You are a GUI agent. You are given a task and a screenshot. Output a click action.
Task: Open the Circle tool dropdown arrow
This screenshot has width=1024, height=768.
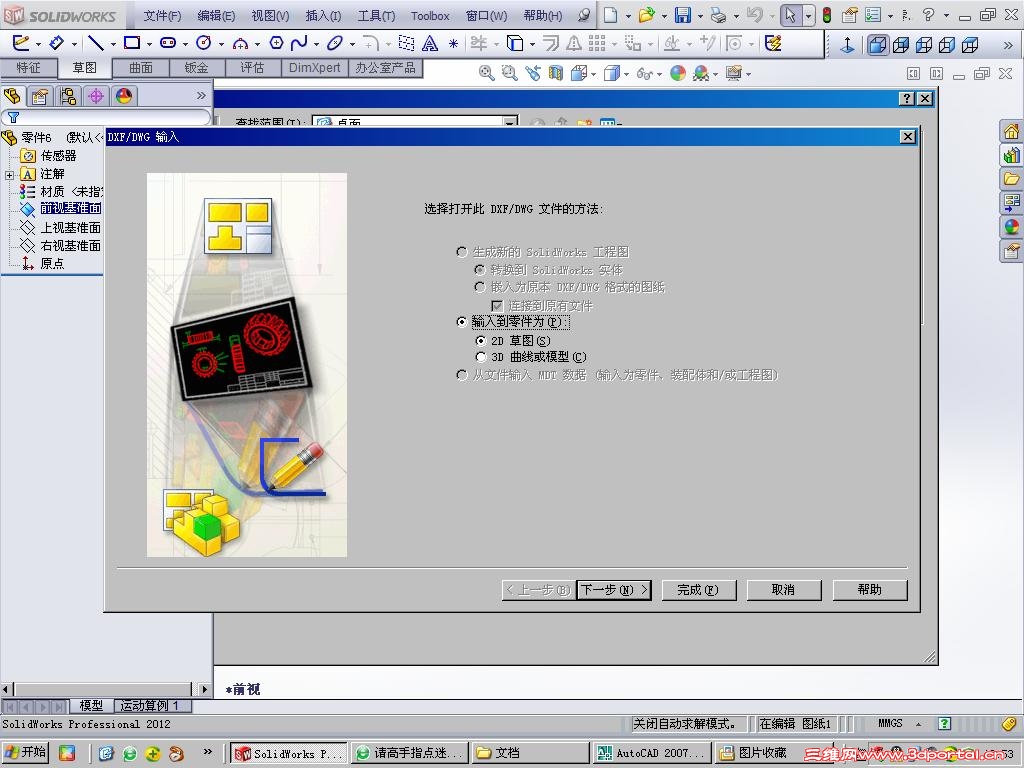(221, 44)
